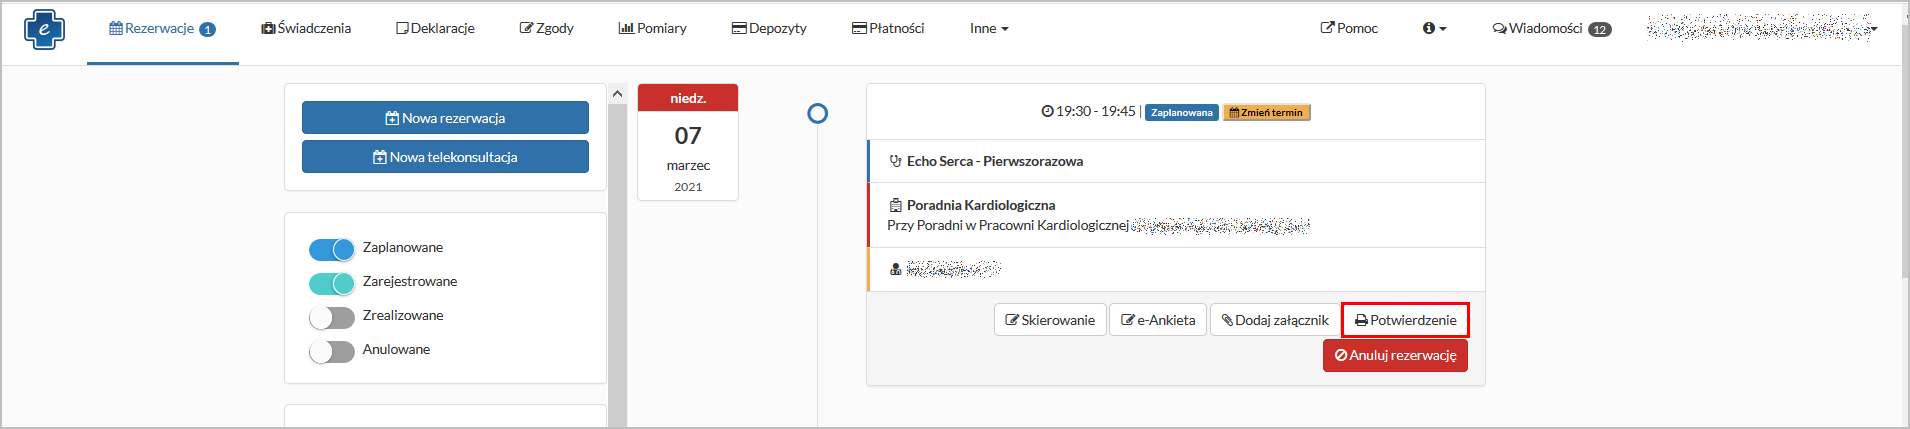
Task: Click the Zmień termin button
Action: coord(1266,112)
